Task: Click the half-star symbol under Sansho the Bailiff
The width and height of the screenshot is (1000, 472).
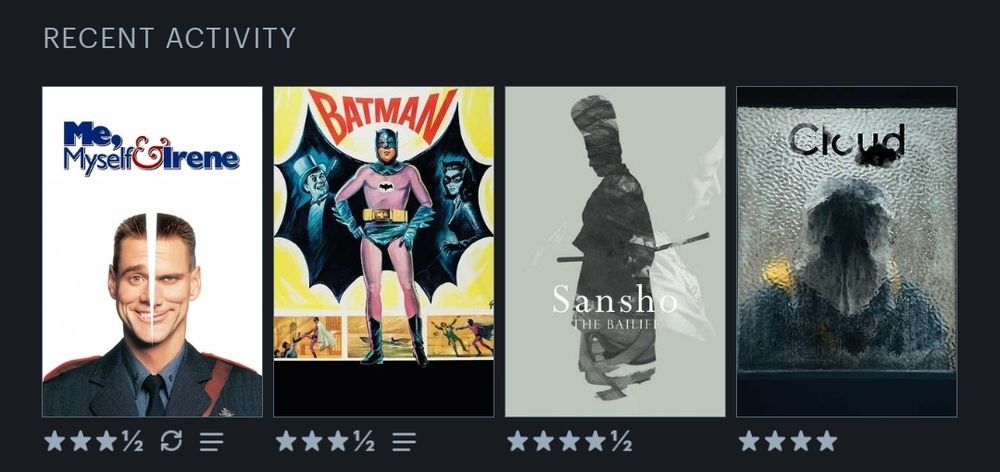Action: tap(621, 441)
